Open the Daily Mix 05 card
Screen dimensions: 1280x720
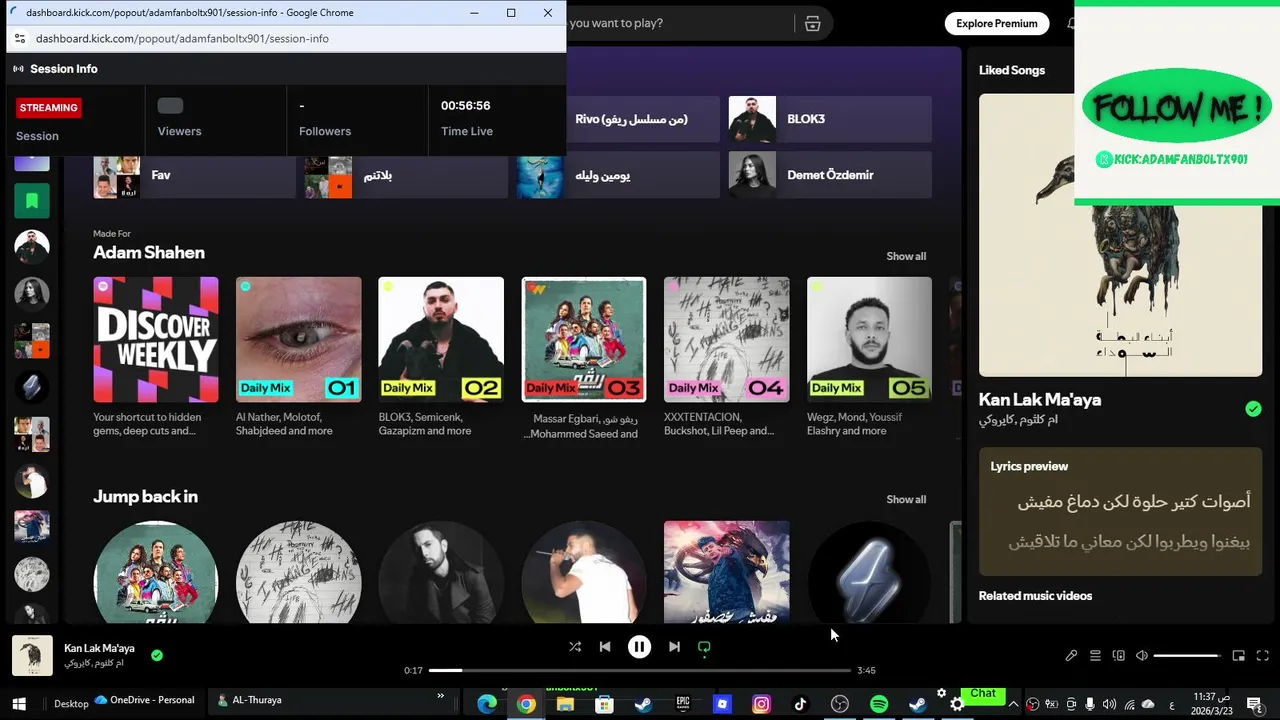(869, 358)
